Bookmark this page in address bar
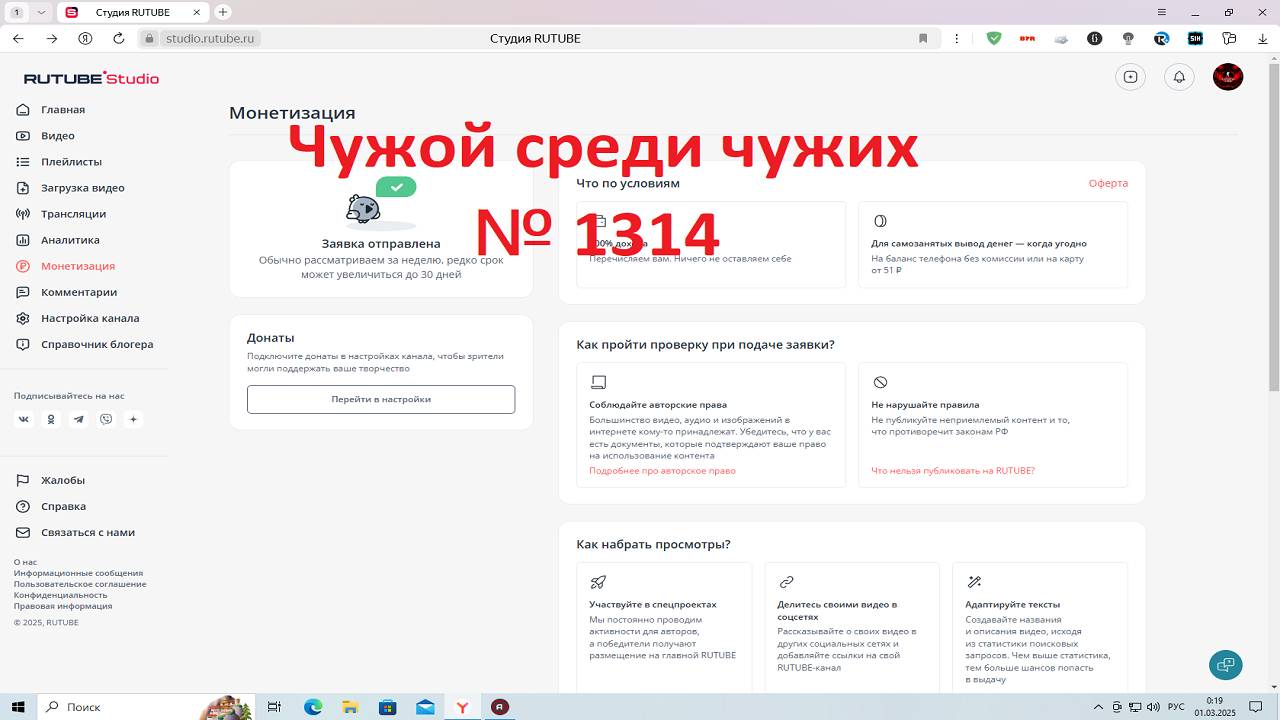The height and width of the screenshot is (720, 1280). (923, 38)
